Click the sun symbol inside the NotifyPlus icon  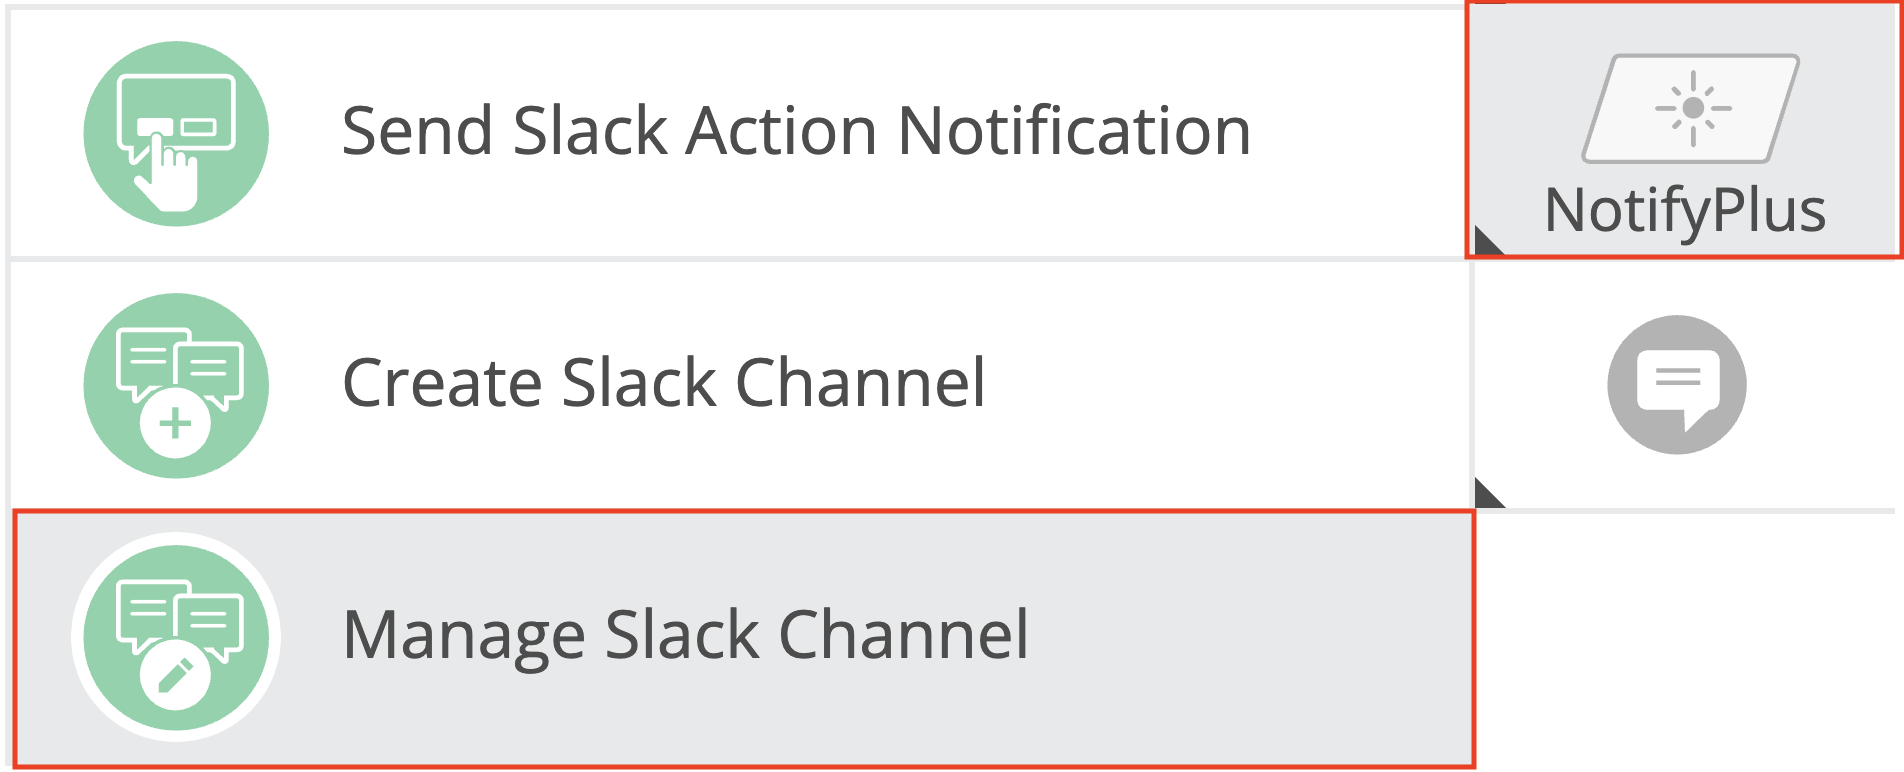click(x=1693, y=108)
